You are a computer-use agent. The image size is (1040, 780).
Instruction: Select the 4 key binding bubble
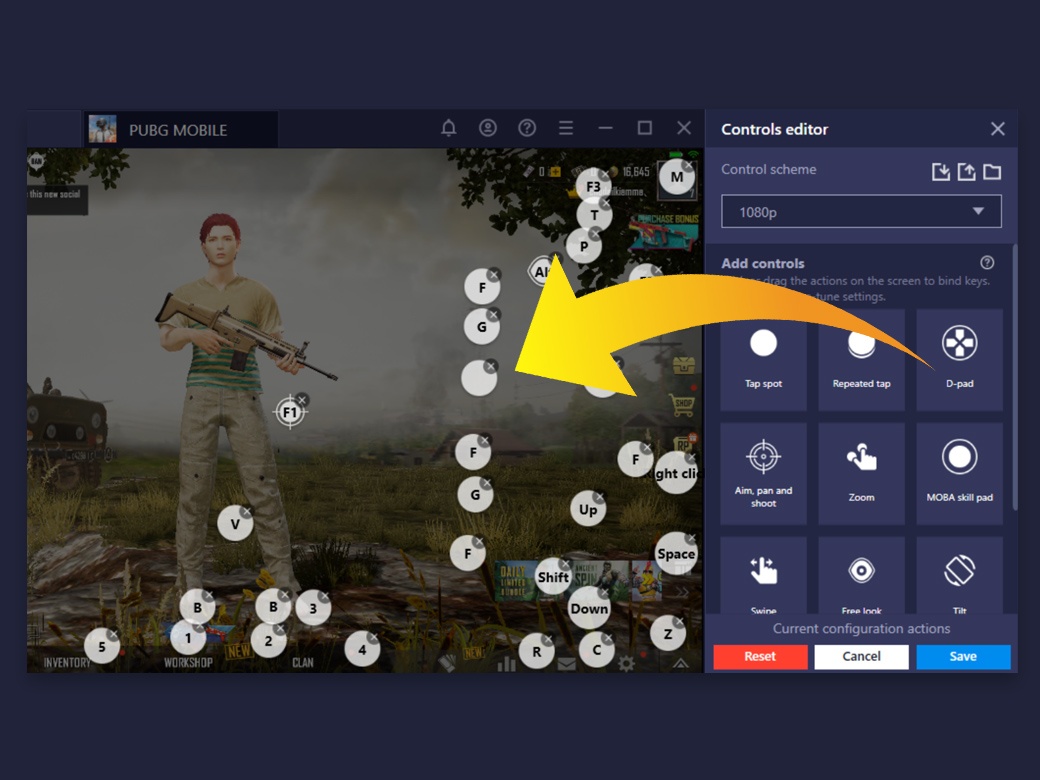pos(362,650)
